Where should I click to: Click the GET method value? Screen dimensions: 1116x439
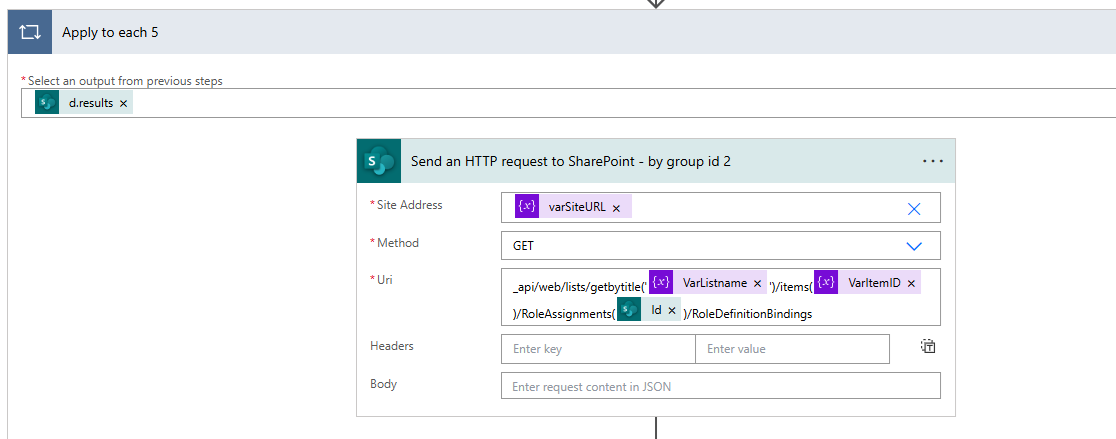(x=523, y=246)
